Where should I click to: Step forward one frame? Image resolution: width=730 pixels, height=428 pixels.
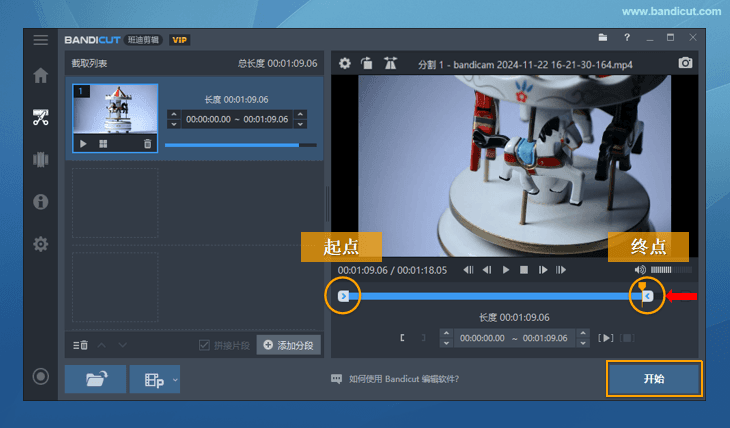[542, 270]
